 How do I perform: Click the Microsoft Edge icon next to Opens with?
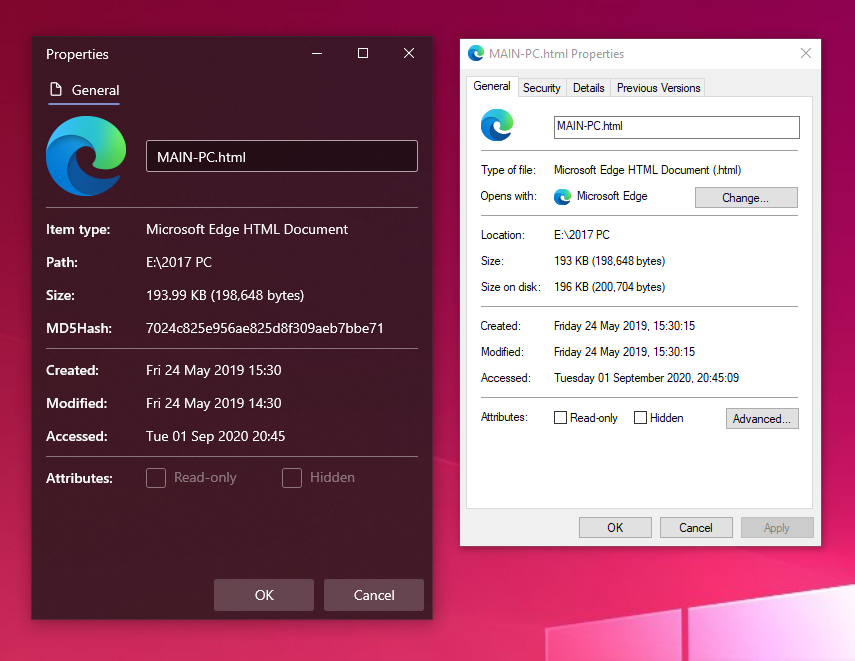coord(562,196)
